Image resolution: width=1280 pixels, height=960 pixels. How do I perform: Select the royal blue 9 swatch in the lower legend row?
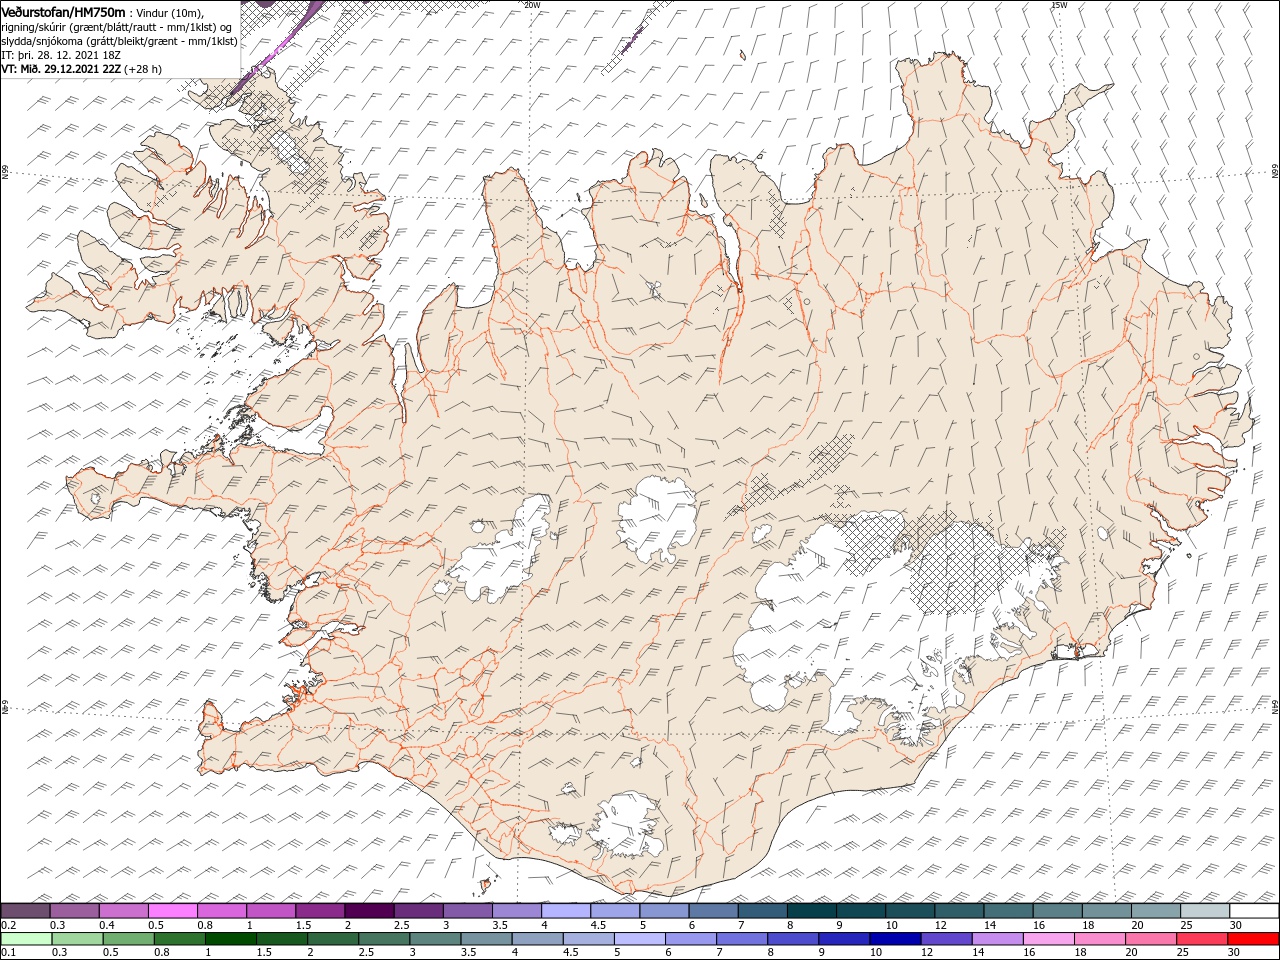(x=843, y=939)
